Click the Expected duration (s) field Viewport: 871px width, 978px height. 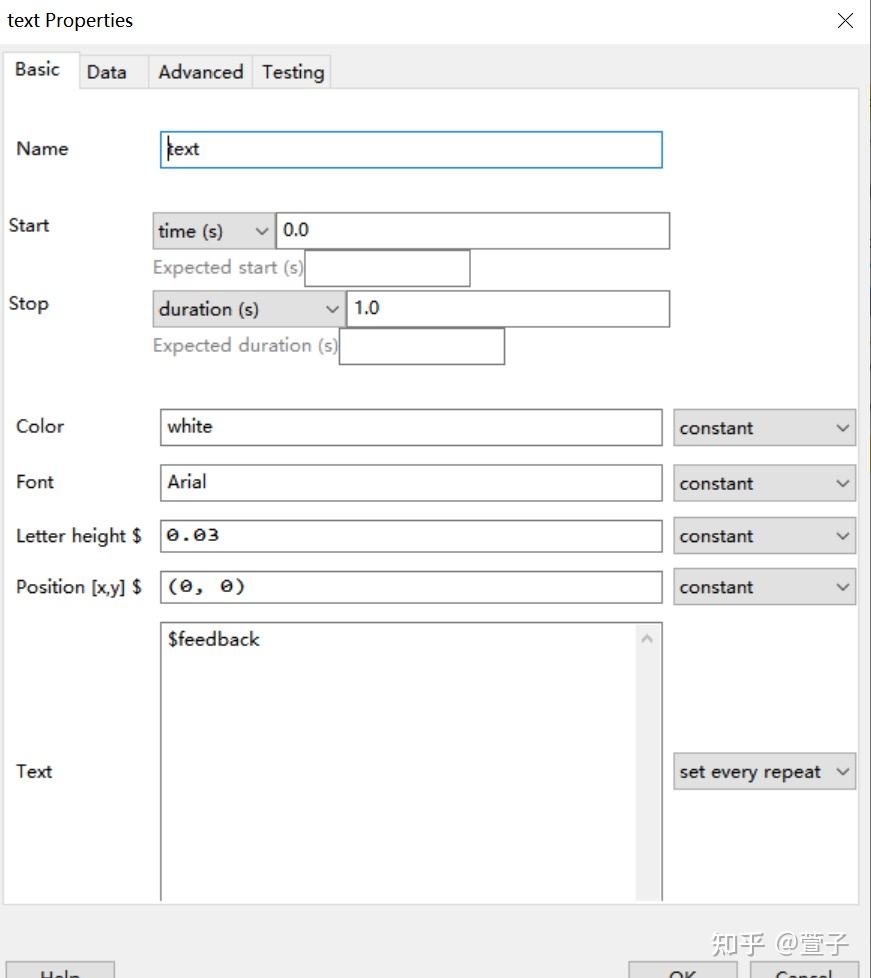421,346
